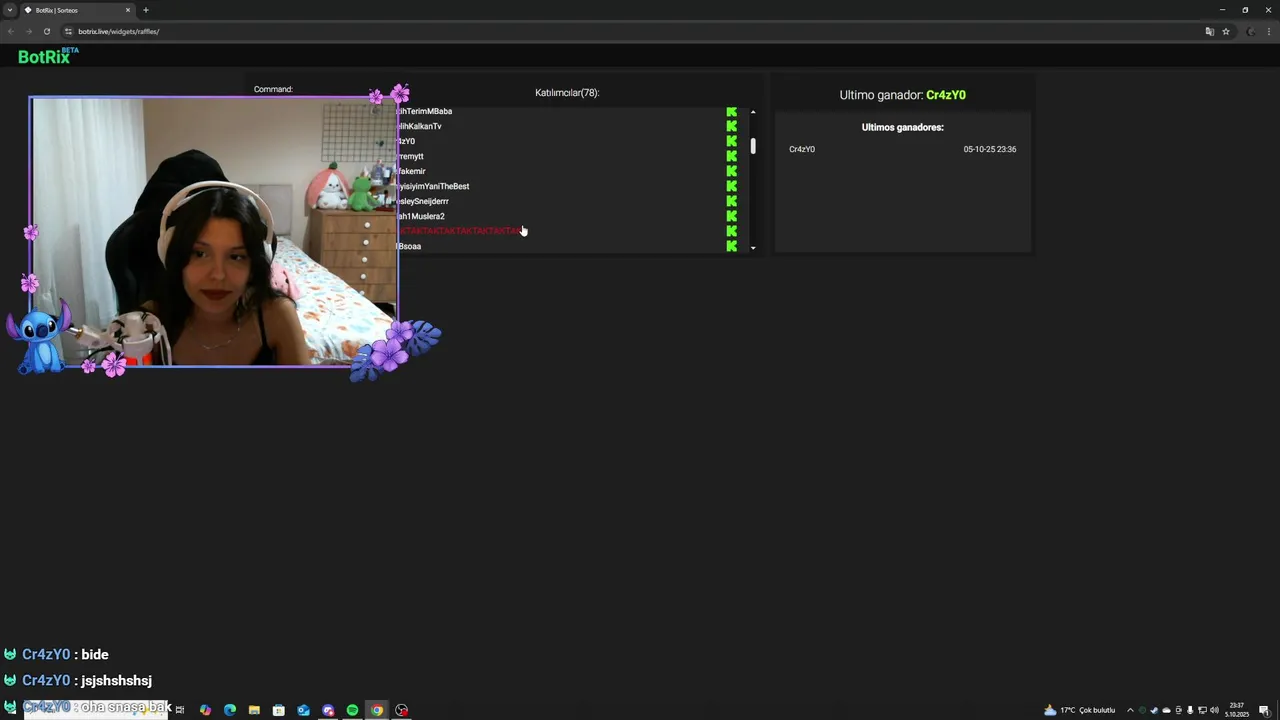
Task: Open the notification center icon
Action: (1264, 710)
